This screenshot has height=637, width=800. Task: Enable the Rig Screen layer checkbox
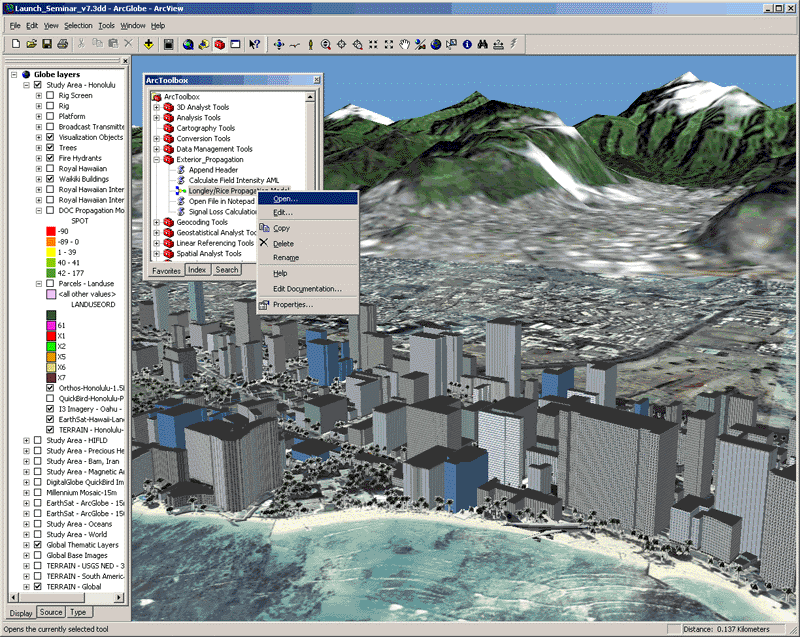click(50, 95)
